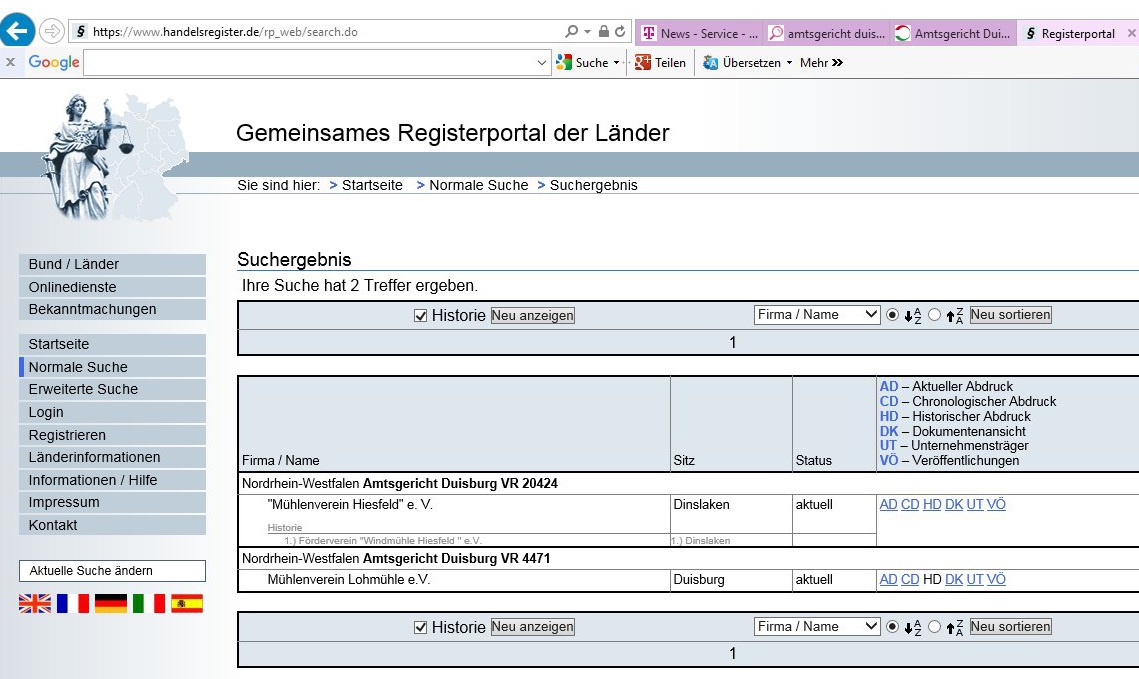Click the Google+ Teilen toolbar icon
The width and height of the screenshot is (1139, 679).
643,62
